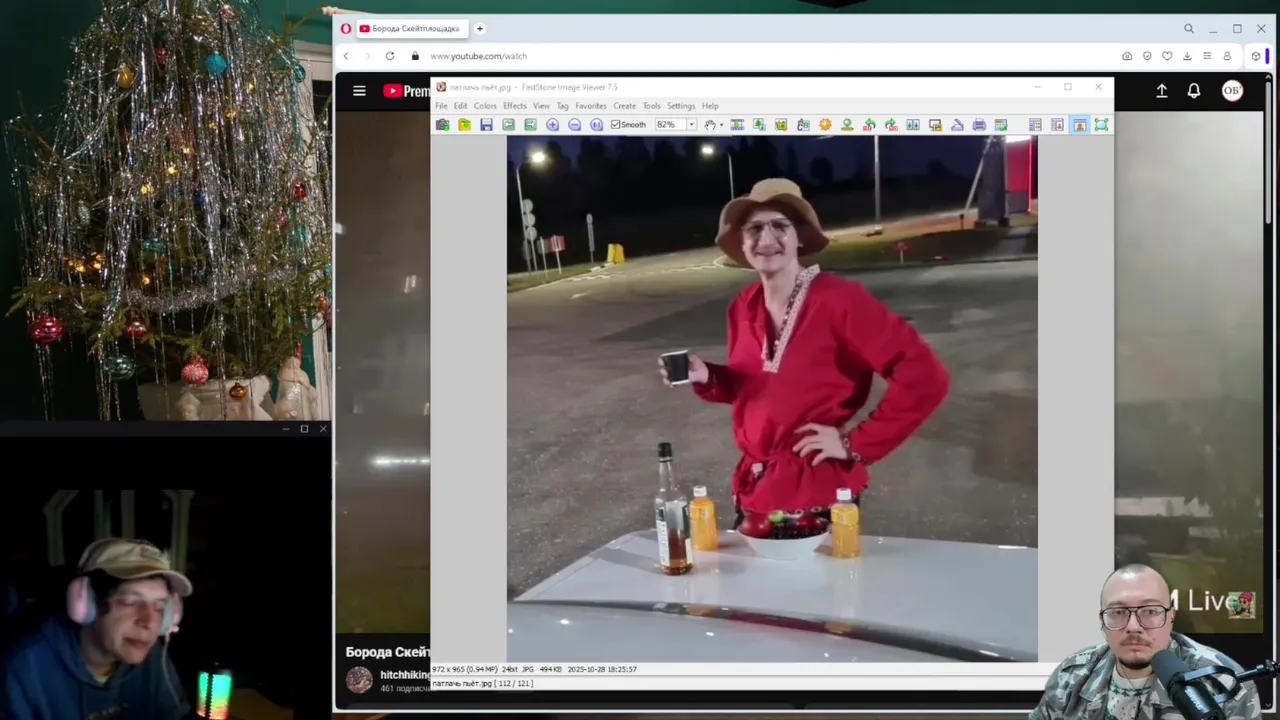Open the acquire from camera icon in FastStone
The height and width of the screenshot is (720, 1280).
(442, 125)
